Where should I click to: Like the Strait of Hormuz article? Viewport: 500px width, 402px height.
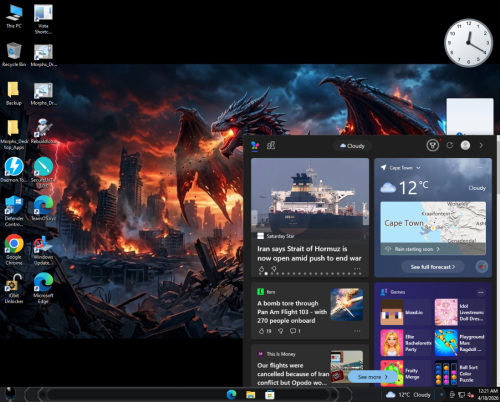pyautogui.click(x=262, y=268)
